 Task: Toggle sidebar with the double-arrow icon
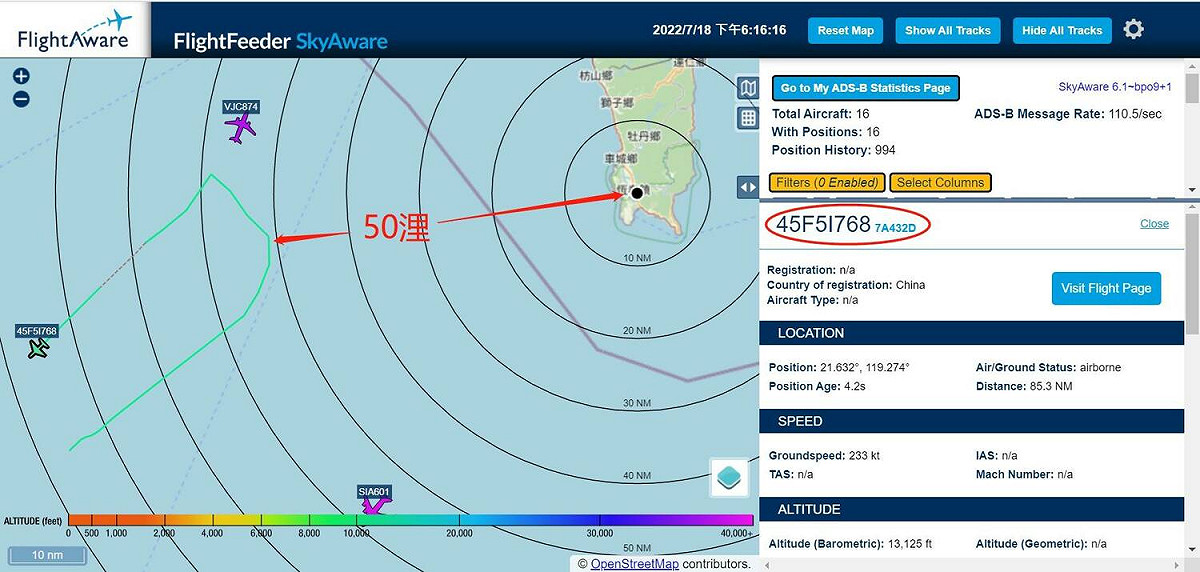pos(748,187)
